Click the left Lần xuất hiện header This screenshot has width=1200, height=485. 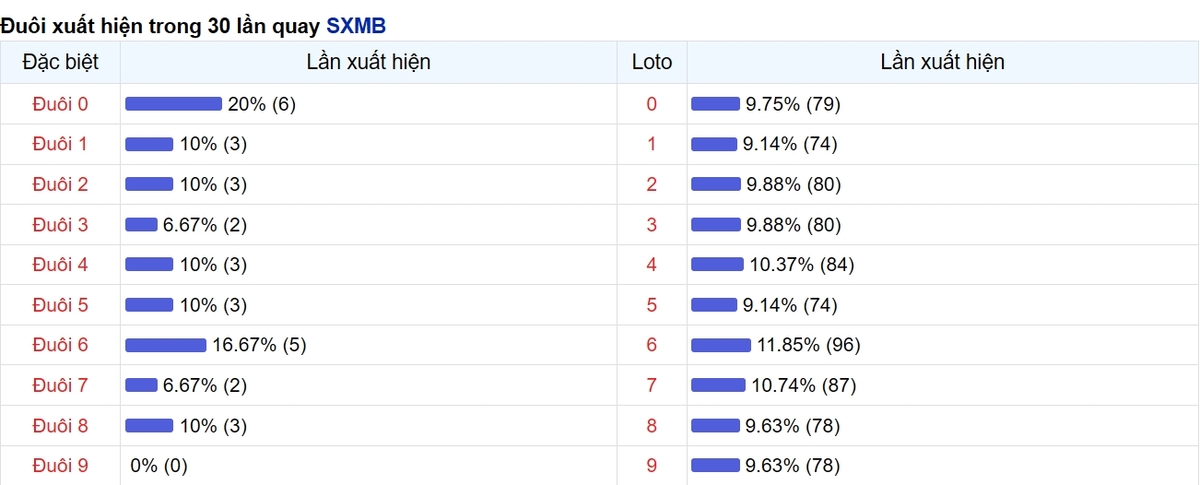368,62
